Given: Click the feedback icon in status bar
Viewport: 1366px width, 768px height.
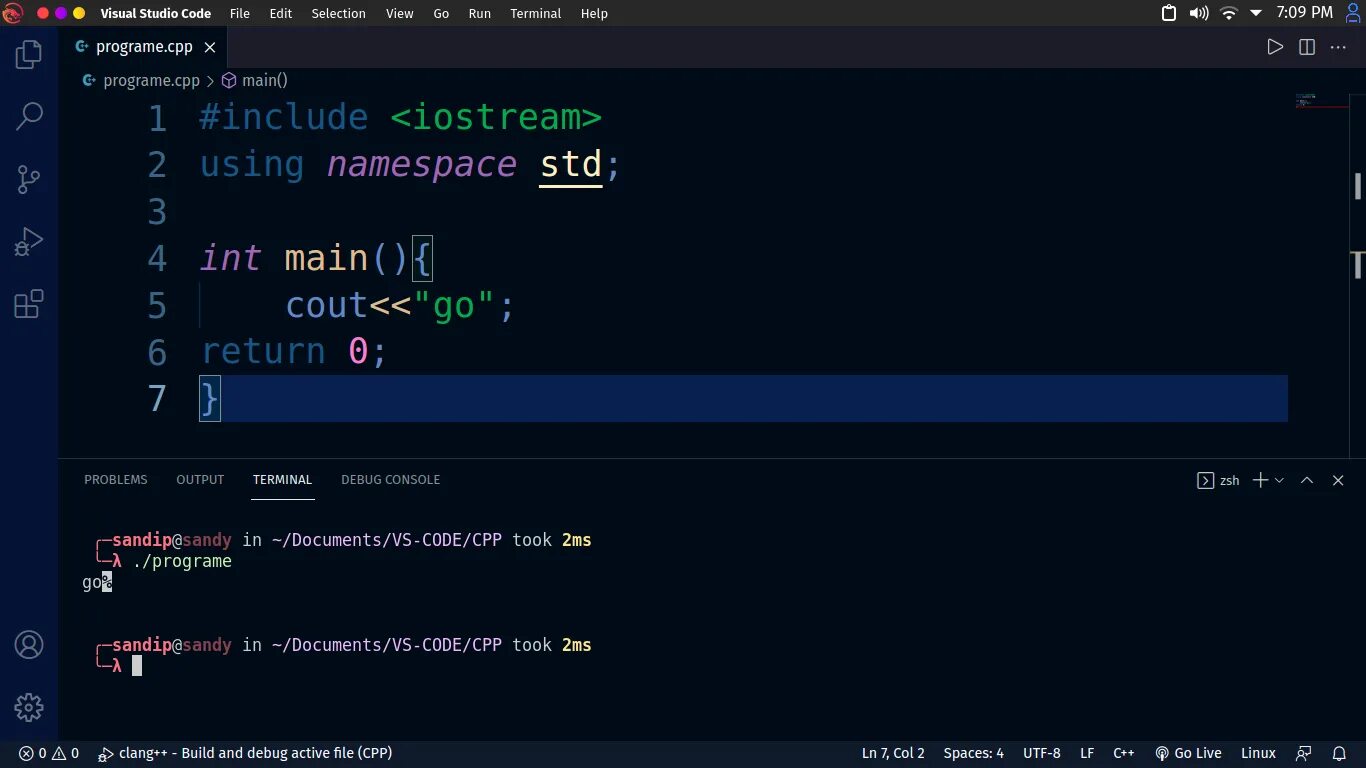Looking at the screenshot, I should [1304, 753].
